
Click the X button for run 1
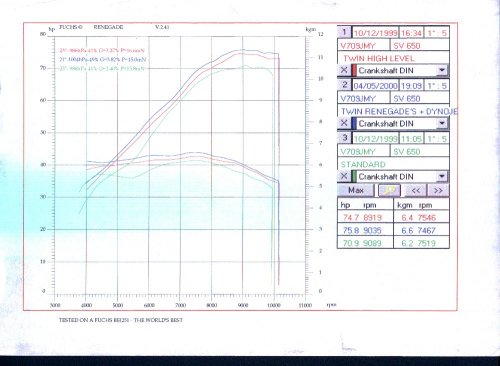(x=344, y=70)
